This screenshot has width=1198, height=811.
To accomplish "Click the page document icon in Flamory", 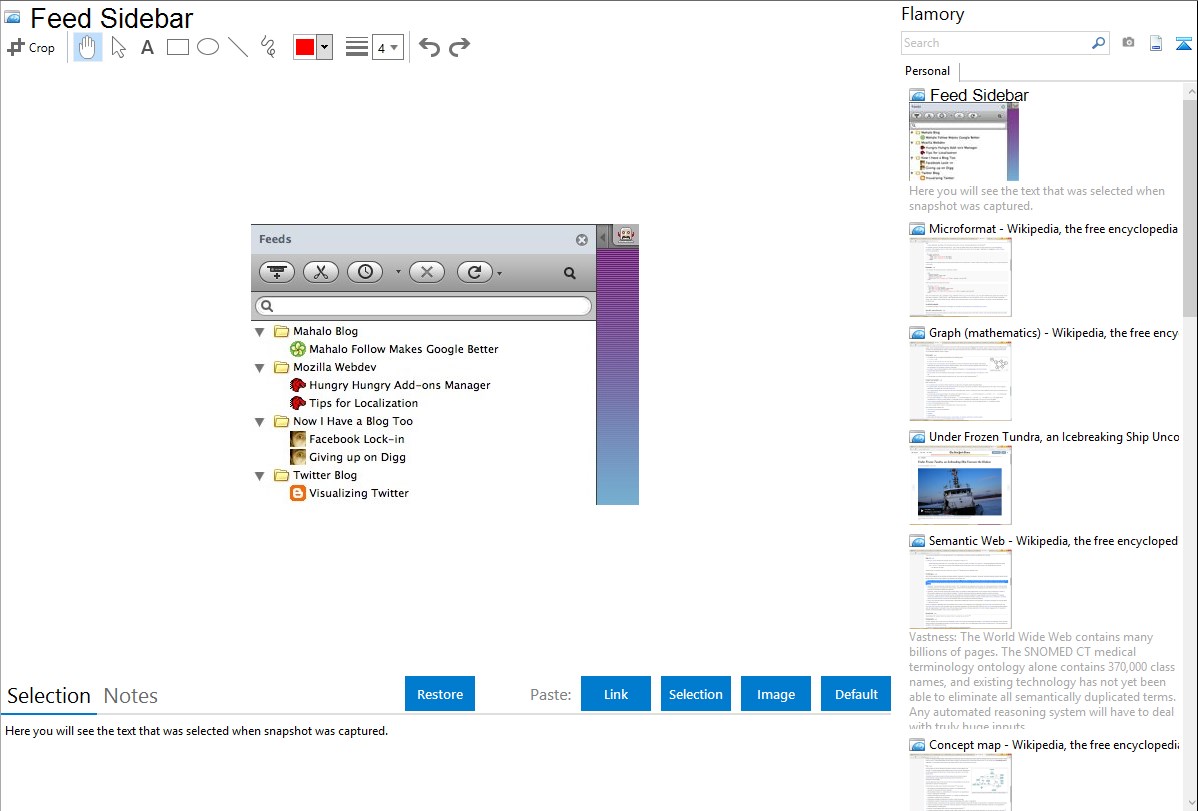I will pyautogui.click(x=1156, y=43).
